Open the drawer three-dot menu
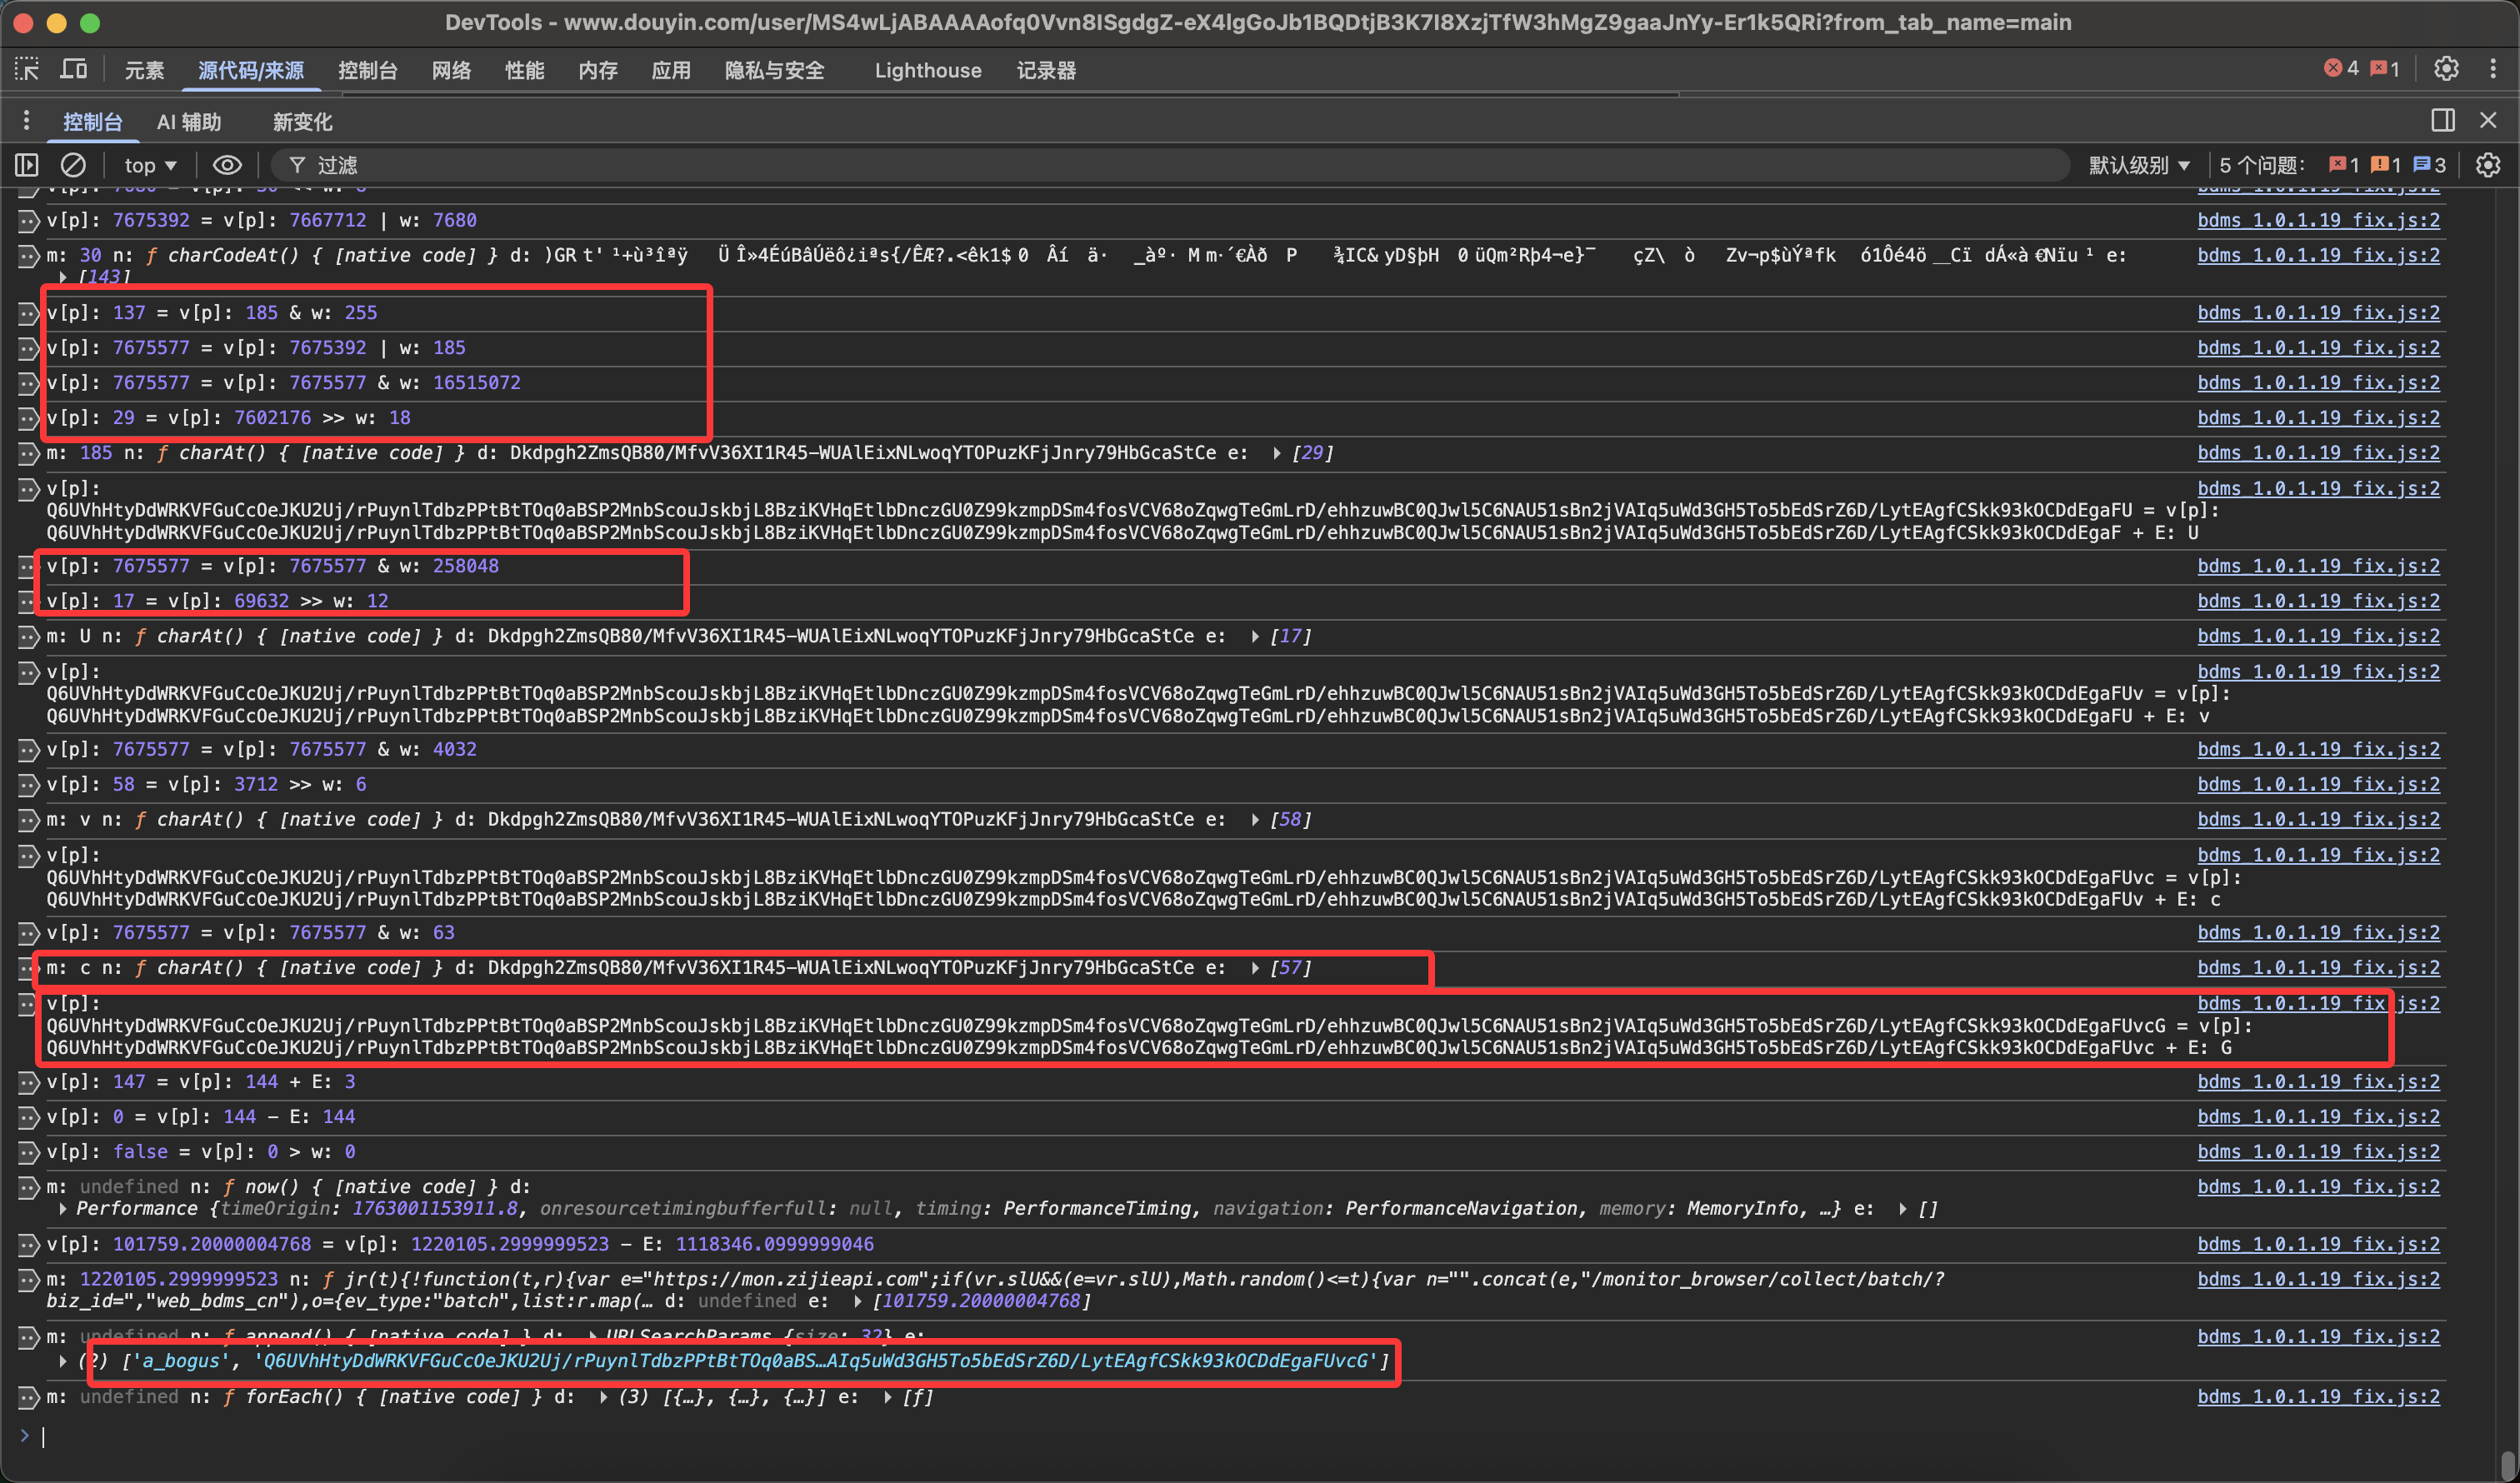2520x1483 pixels. coord(26,121)
